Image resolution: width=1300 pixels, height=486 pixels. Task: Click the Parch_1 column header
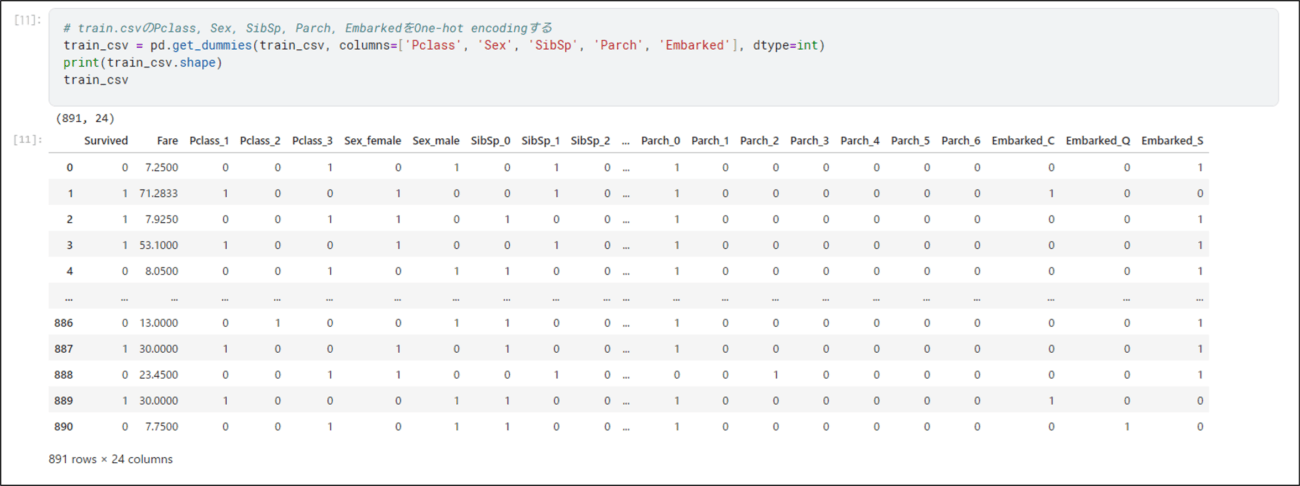[710, 141]
